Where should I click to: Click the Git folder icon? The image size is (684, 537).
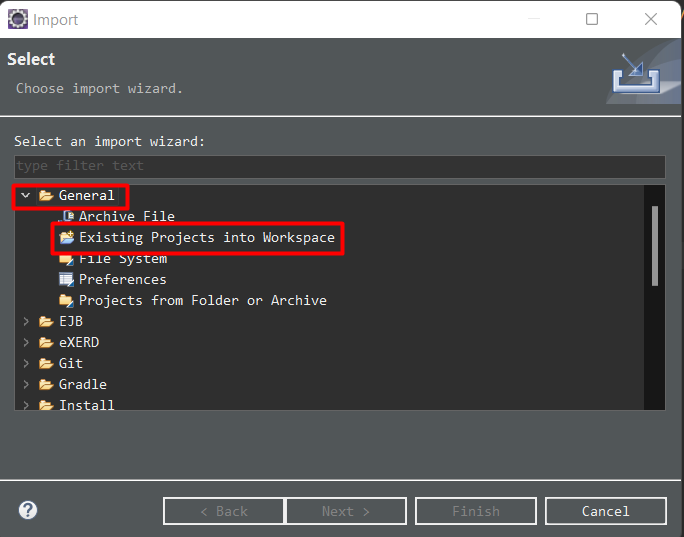[46, 363]
